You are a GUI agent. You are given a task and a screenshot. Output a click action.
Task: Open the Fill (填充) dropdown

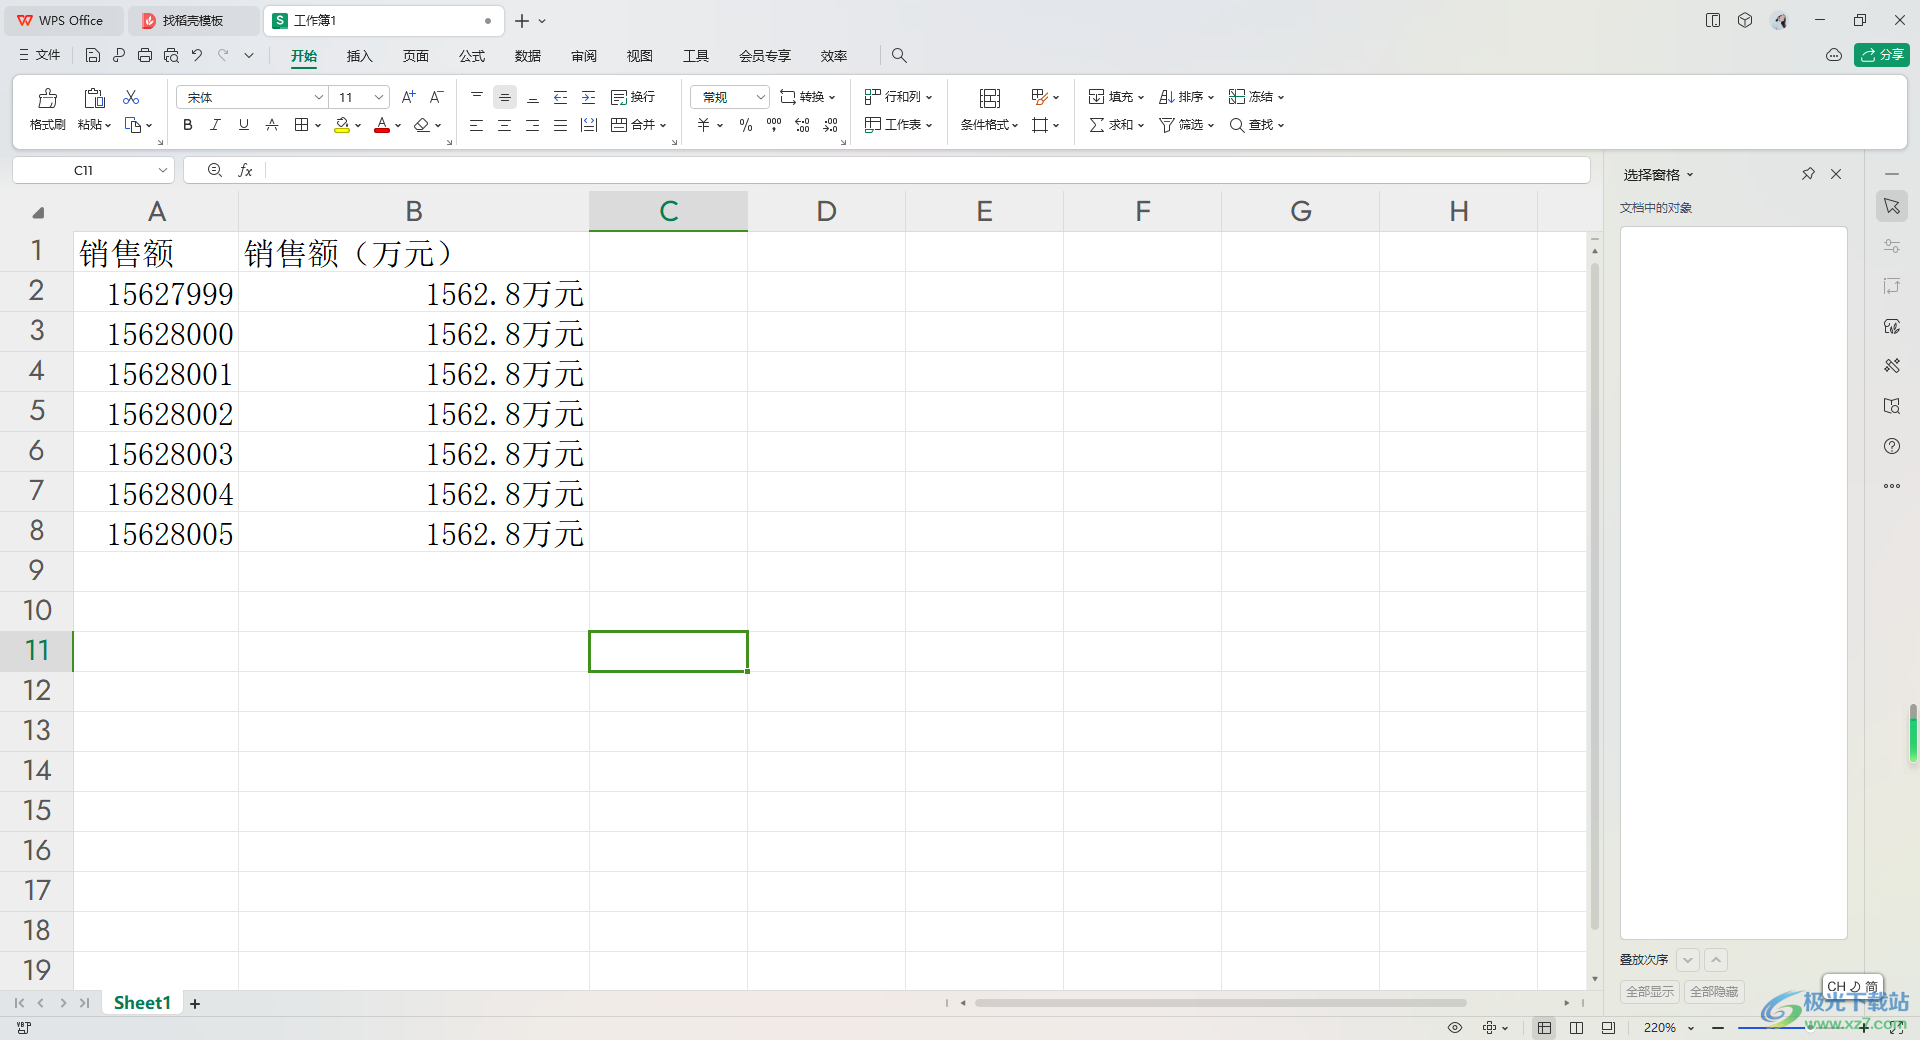(x=1116, y=97)
